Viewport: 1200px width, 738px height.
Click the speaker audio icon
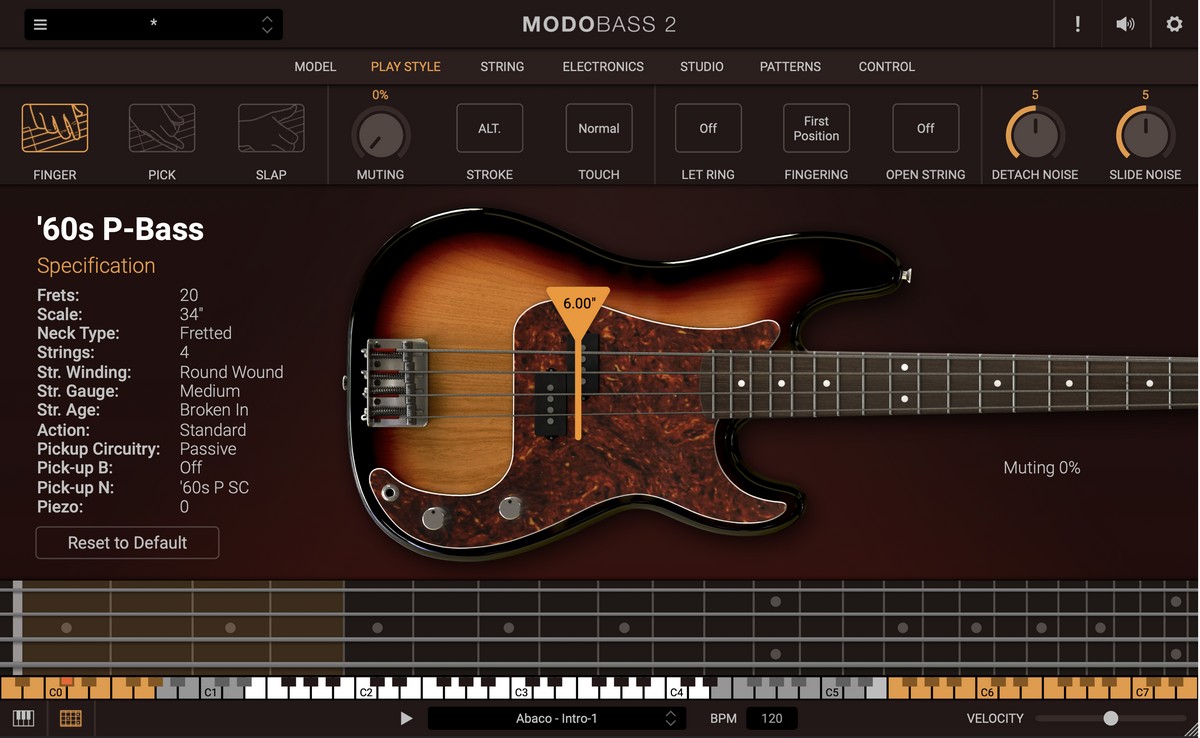point(1125,25)
